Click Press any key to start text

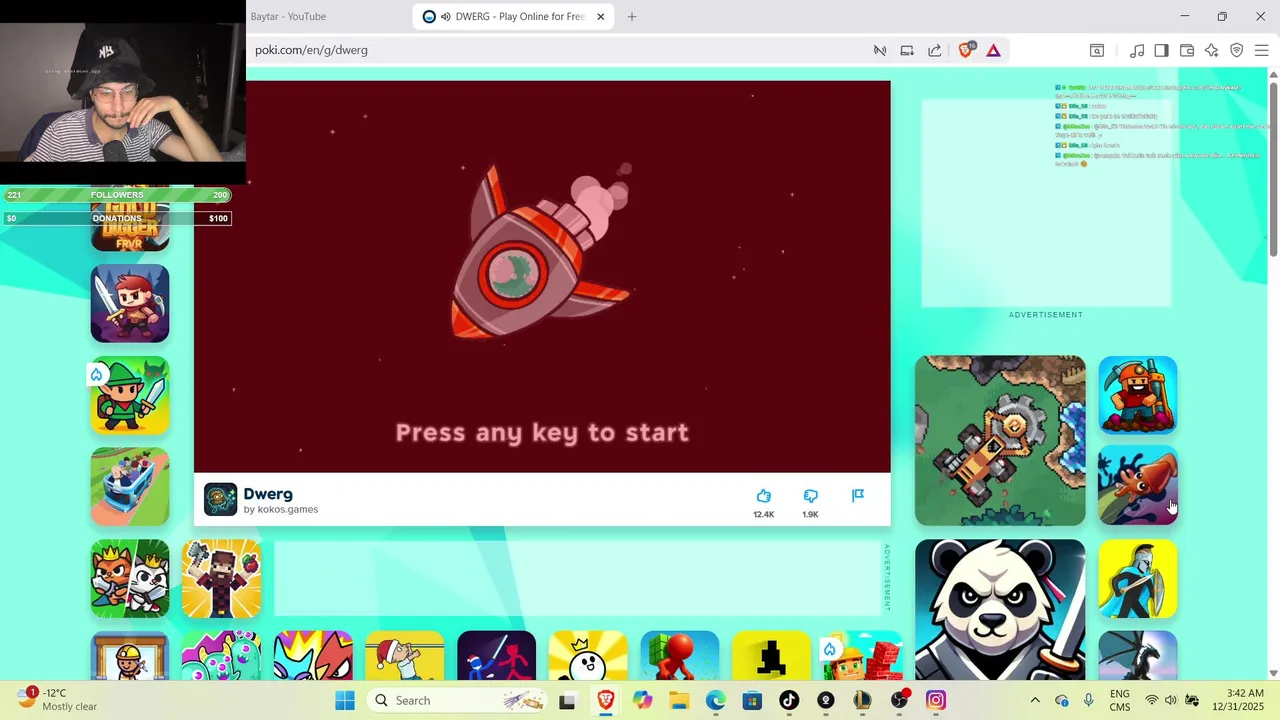(542, 432)
